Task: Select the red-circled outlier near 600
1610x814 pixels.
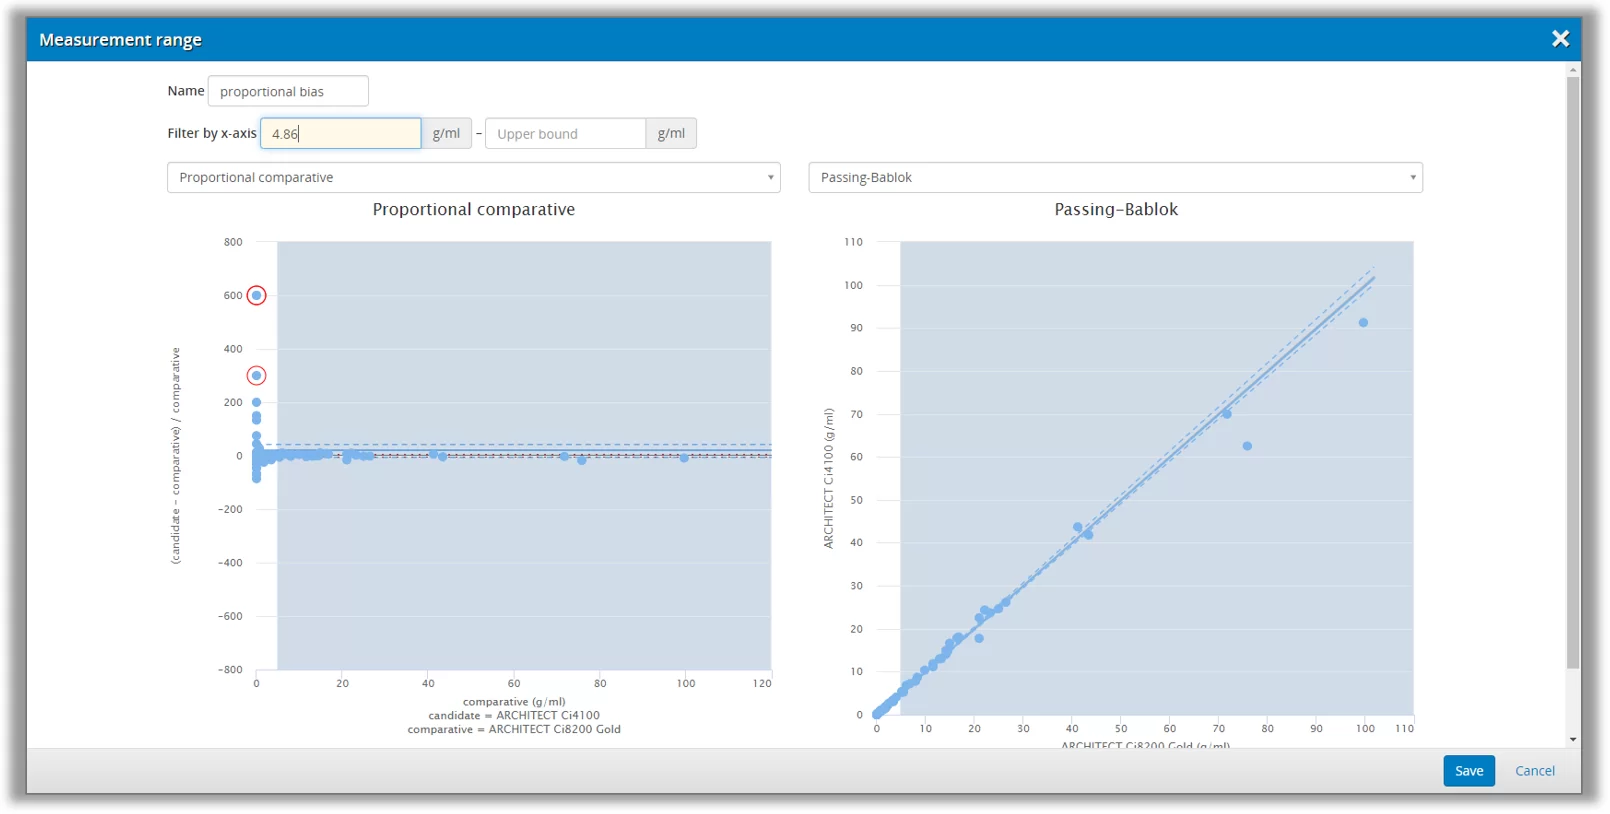Action: (257, 295)
